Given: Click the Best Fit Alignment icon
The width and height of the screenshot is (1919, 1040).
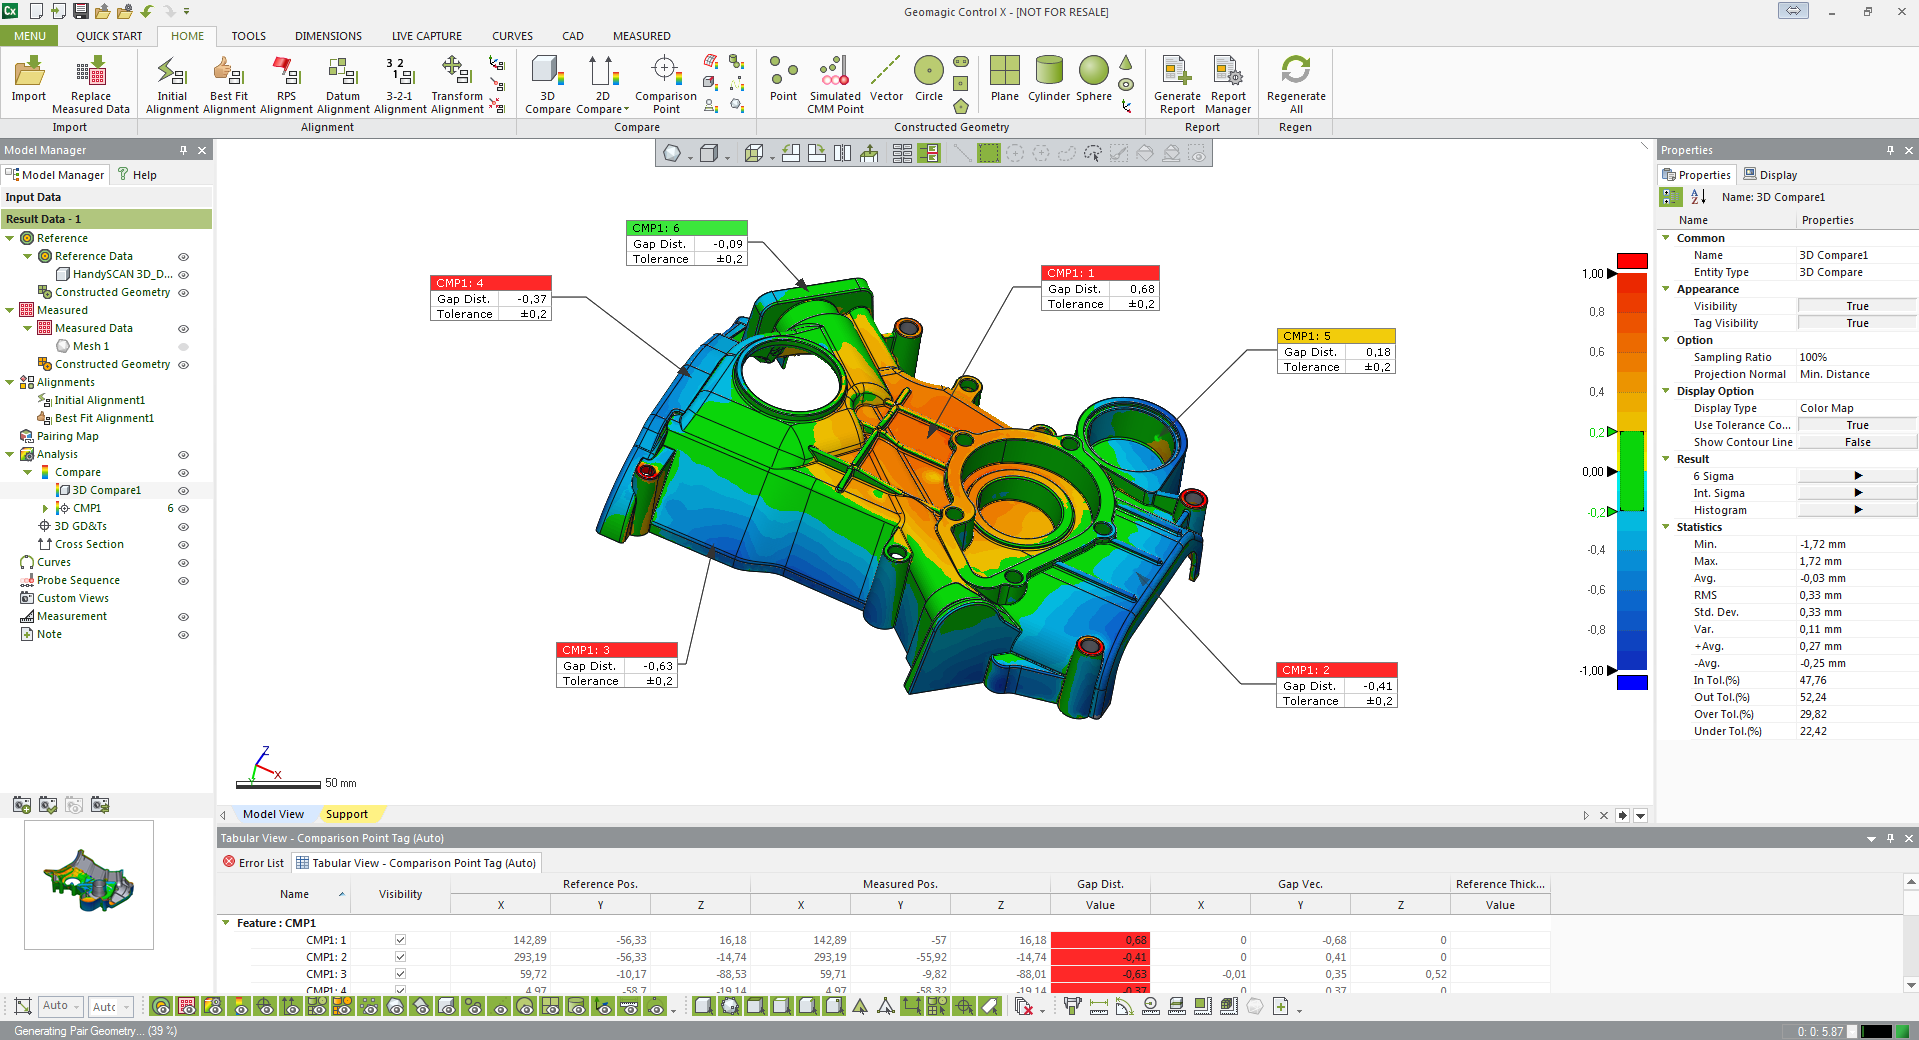Looking at the screenshot, I should 228,72.
